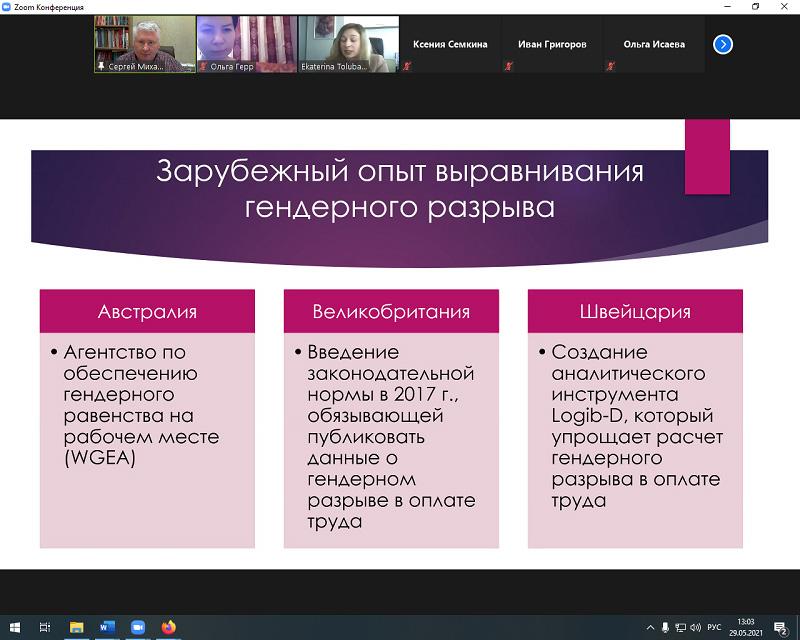
Task: Open the clock and calendar flyout
Action: 745,627
